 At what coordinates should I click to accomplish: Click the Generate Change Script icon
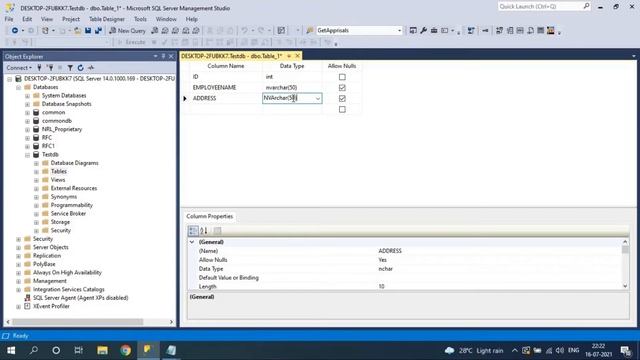[x=471, y=31]
